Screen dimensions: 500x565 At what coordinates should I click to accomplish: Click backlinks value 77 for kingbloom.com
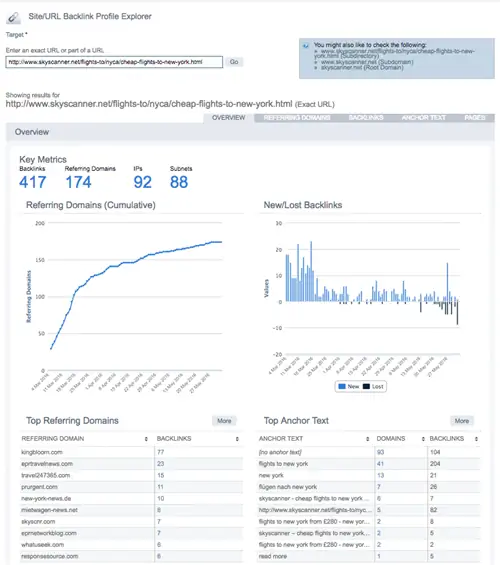point(161,452)
